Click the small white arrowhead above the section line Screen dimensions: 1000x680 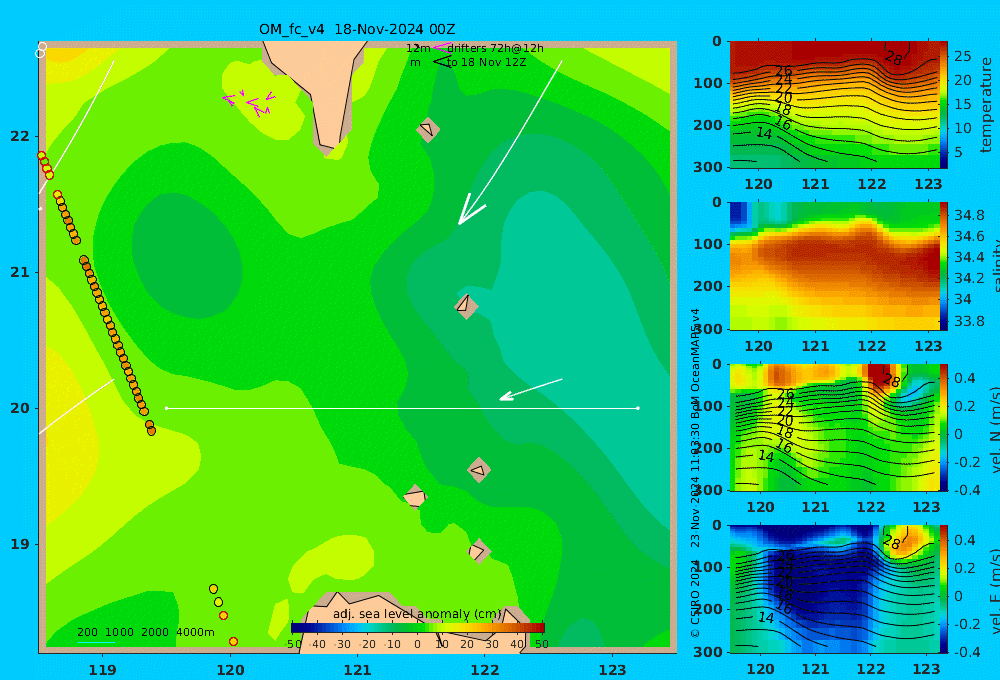click(507, 397)
